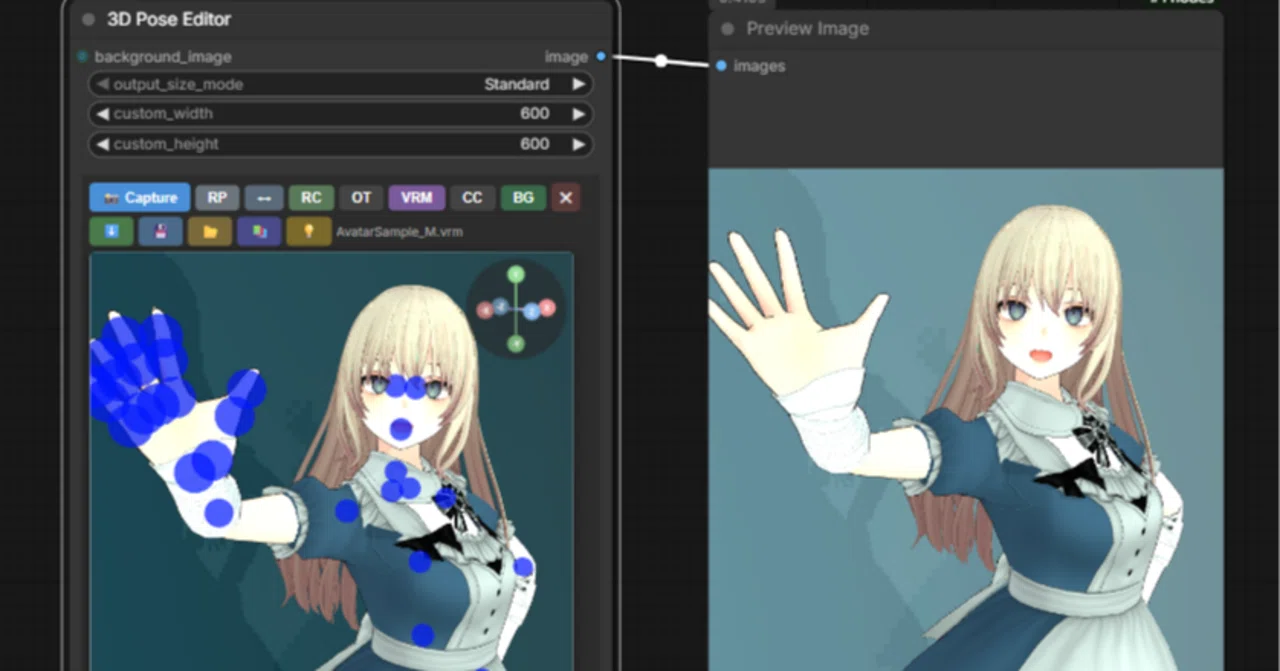Image resolution: width=1280 pixels, height=671 pixels.
Task: Toggle the OT button
Action: pos(361,198)
